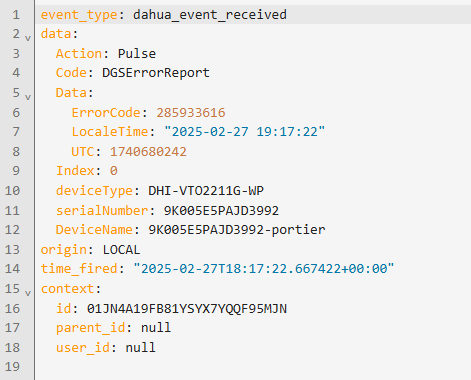Select the DGSErrorReport value

156,73
